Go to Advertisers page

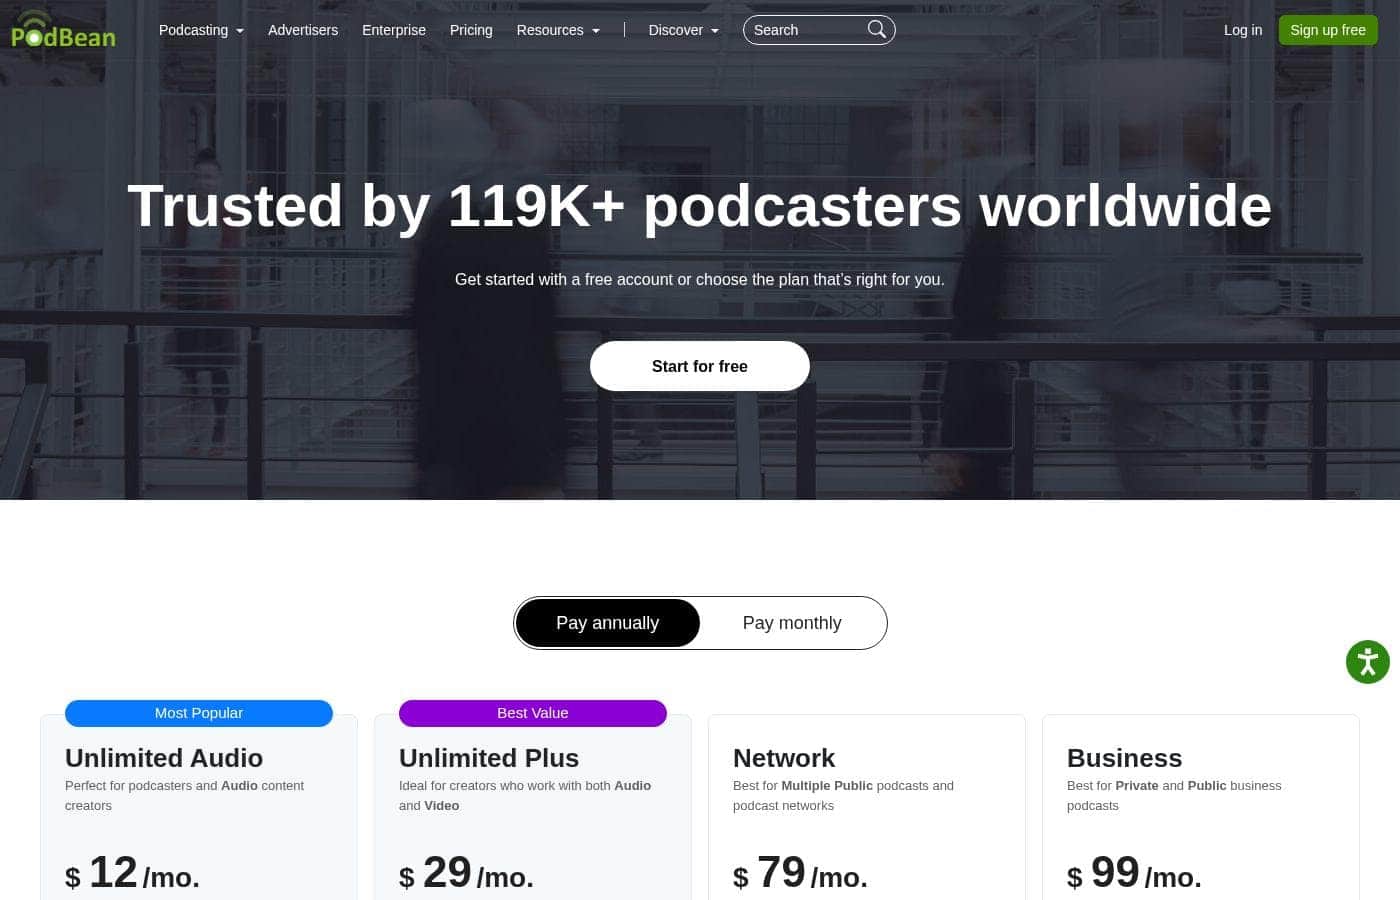pos(303,30)
